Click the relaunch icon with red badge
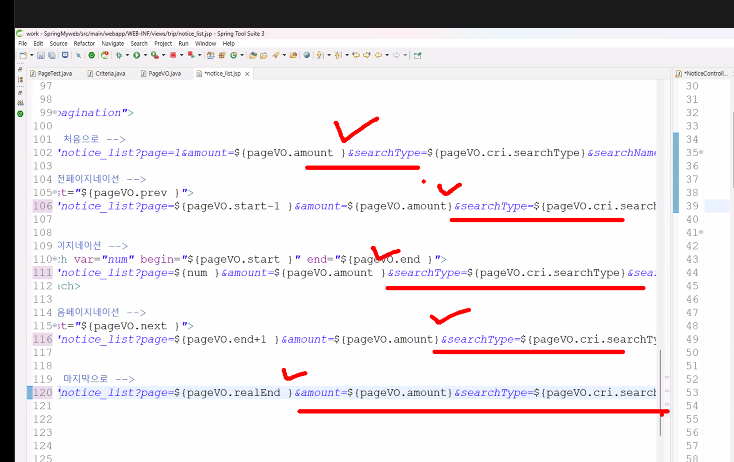The height and width of the screenshot is (462, 734). (x=105, y=55)
